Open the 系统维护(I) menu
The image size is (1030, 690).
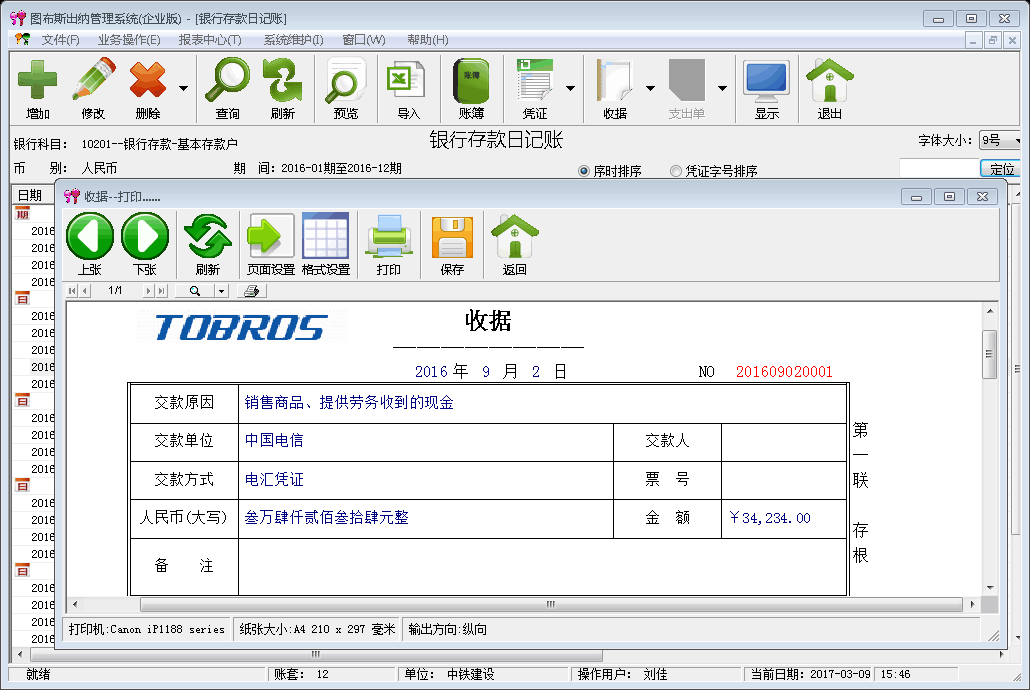pyautogui.click(x=293, y=39)
